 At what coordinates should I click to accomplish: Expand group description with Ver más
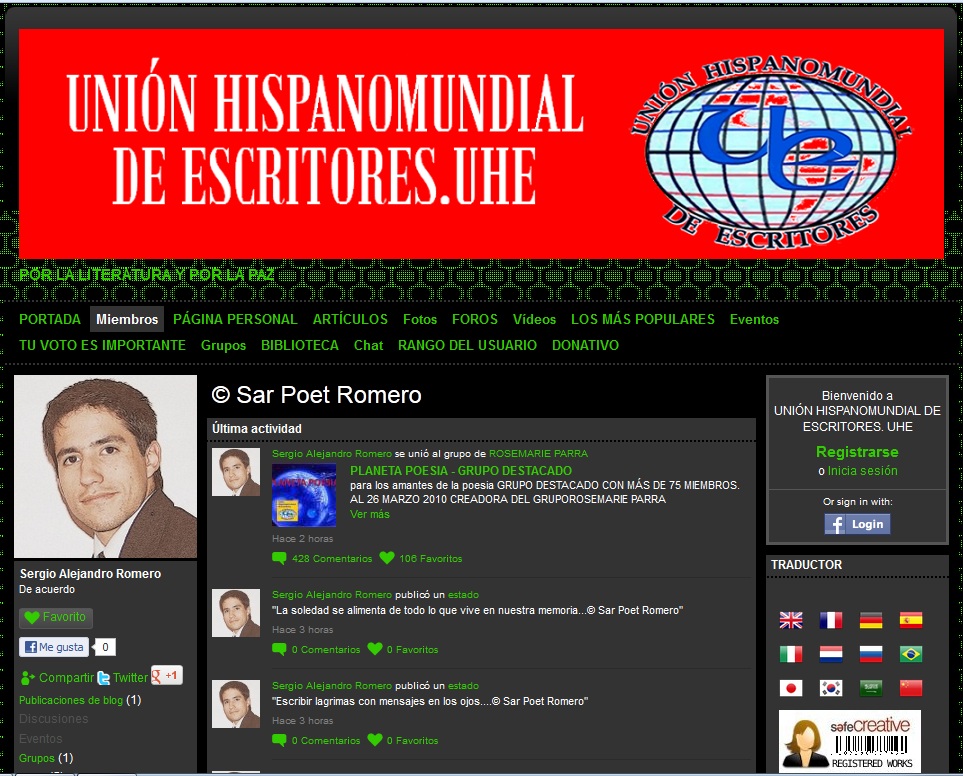click(370, 514)
